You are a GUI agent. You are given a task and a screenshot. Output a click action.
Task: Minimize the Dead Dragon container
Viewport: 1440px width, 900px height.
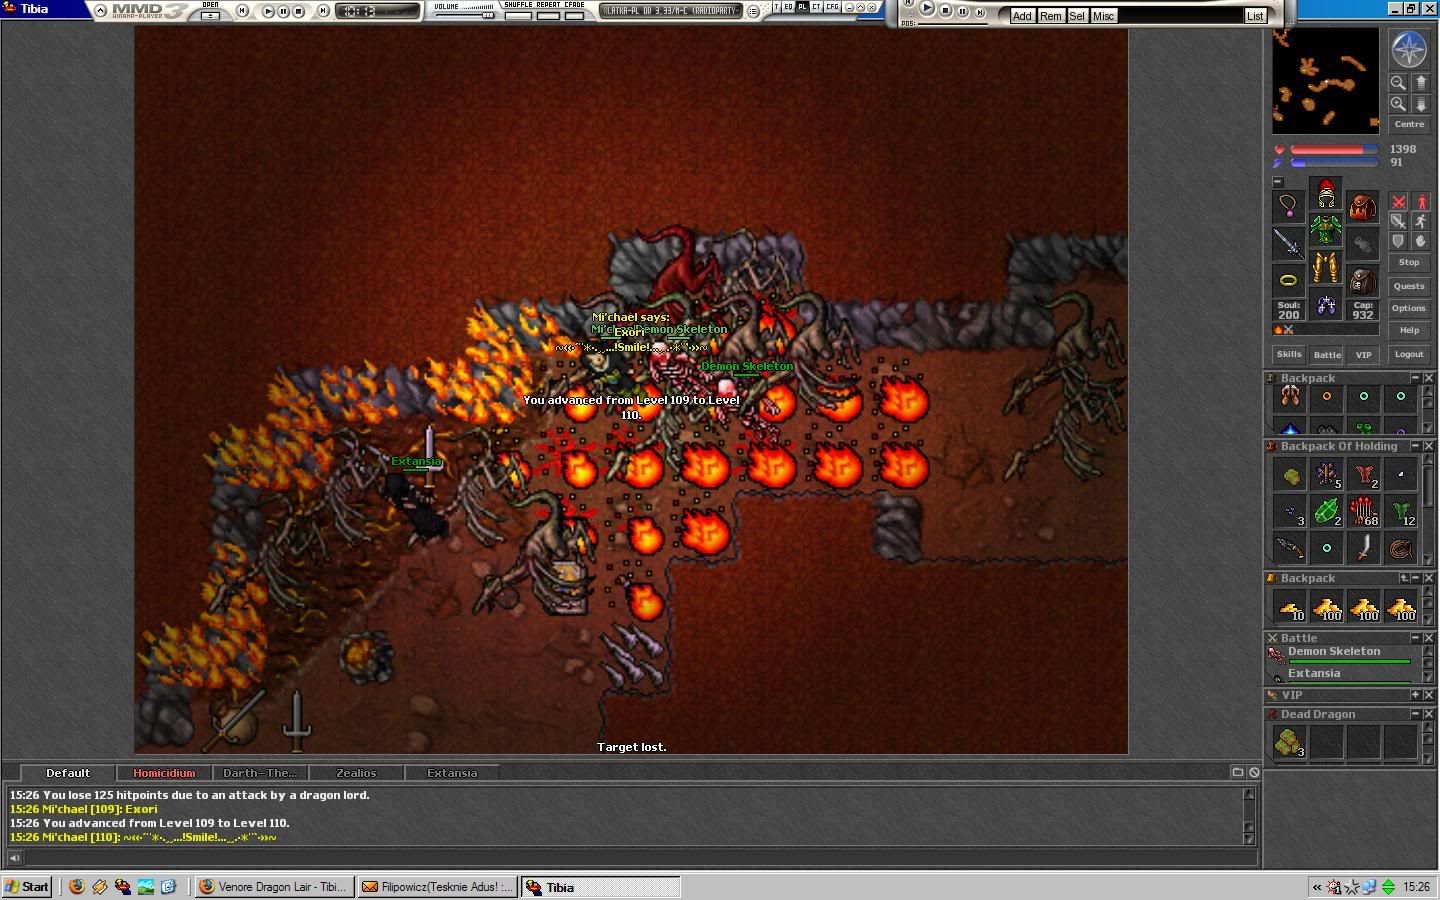pos(1415,714)
